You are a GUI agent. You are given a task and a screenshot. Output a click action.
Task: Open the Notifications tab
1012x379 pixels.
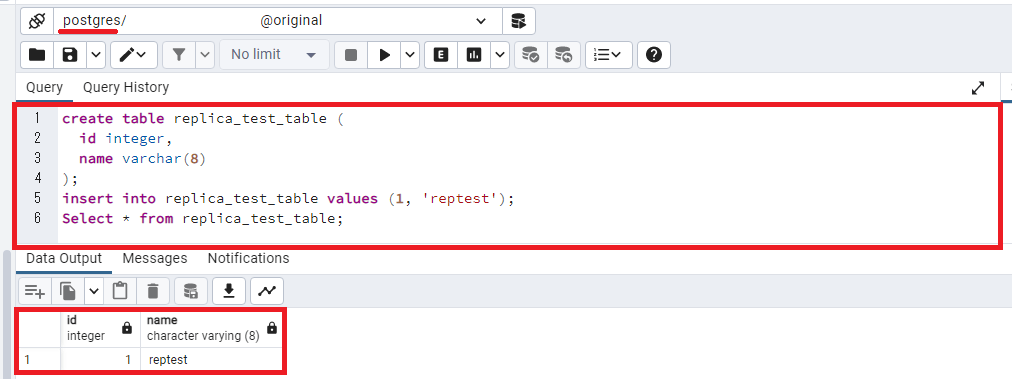tap(248, 258)
